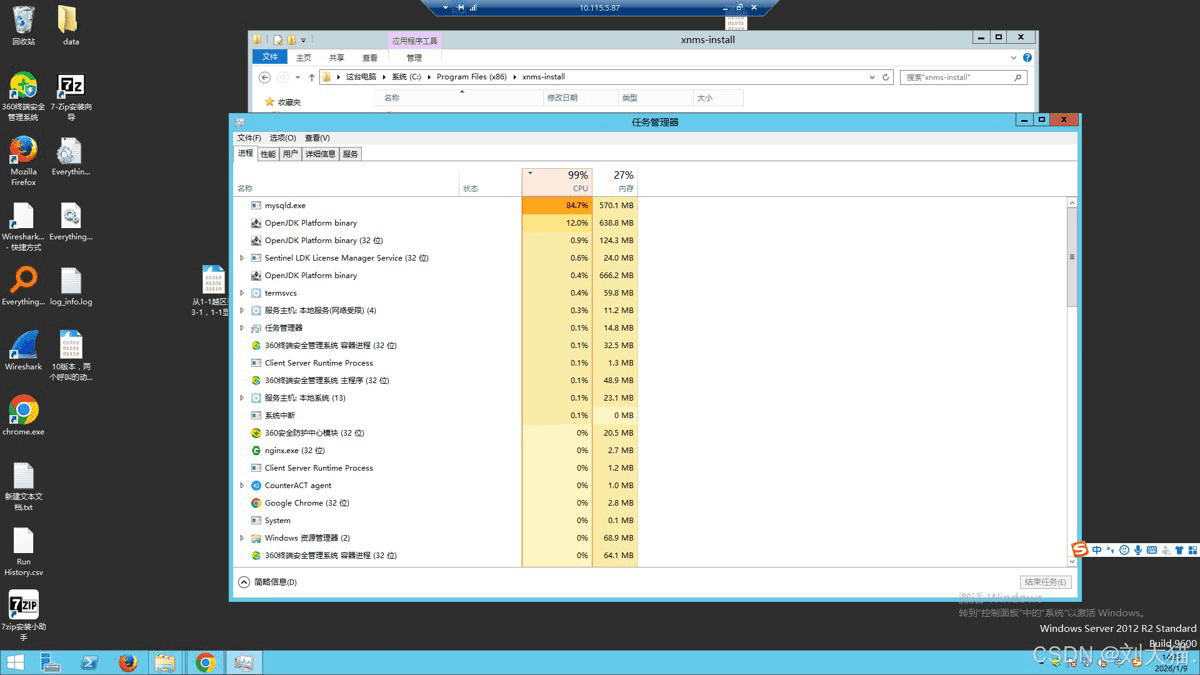1200x675 pixels.
Task: Expand the CounterACT agent group
Action: (x=242, y=485)
